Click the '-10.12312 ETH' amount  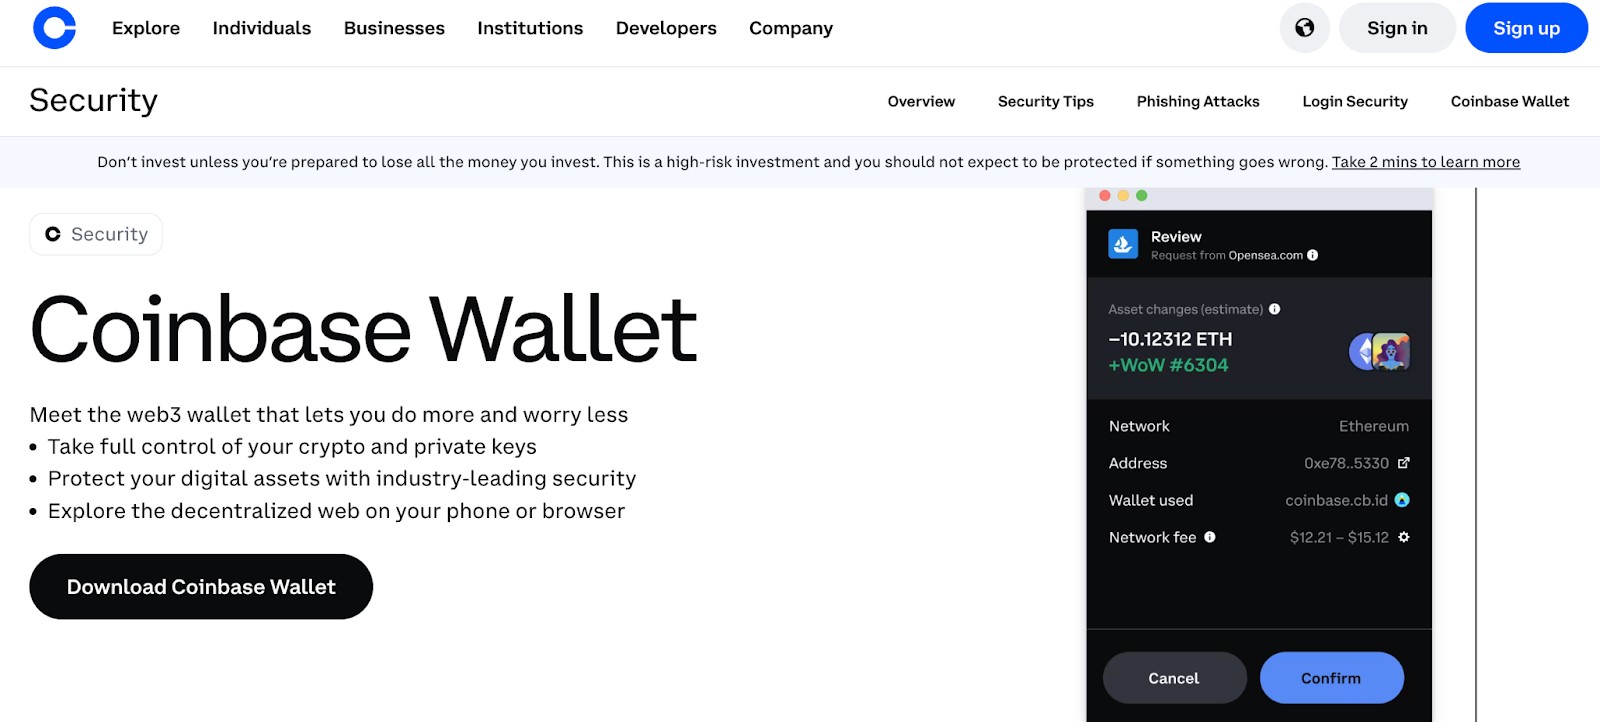(1170, 339)
